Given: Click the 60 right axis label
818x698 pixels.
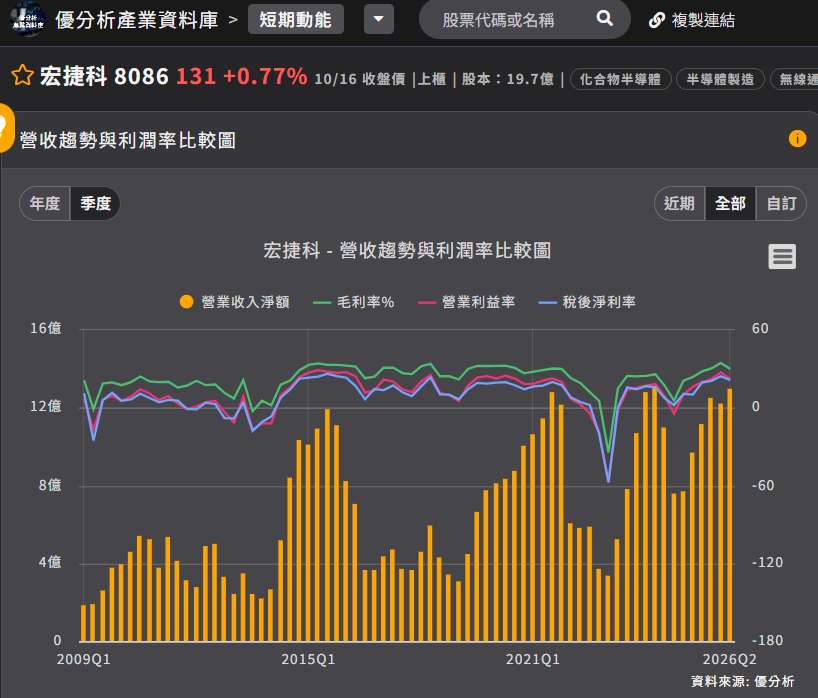Looking at the screenshot, I should 760,328.
